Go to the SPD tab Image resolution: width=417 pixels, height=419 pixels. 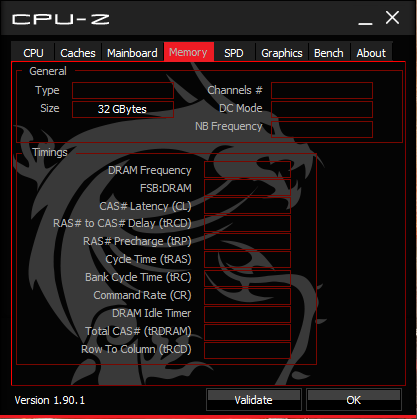click(x=234, y=52)
